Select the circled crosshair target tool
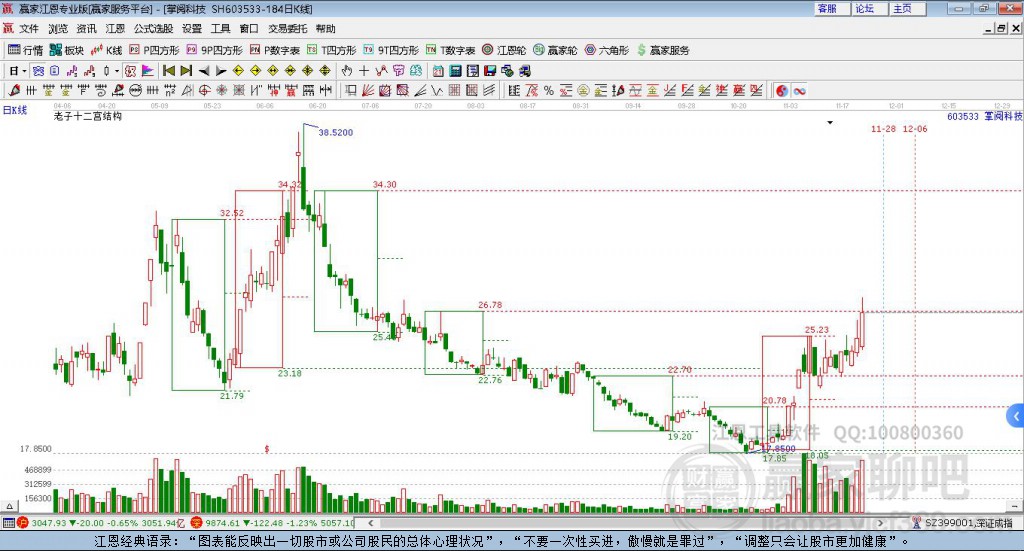The height and width of the screenshot is (551, 1024). (x=204, y=91)
